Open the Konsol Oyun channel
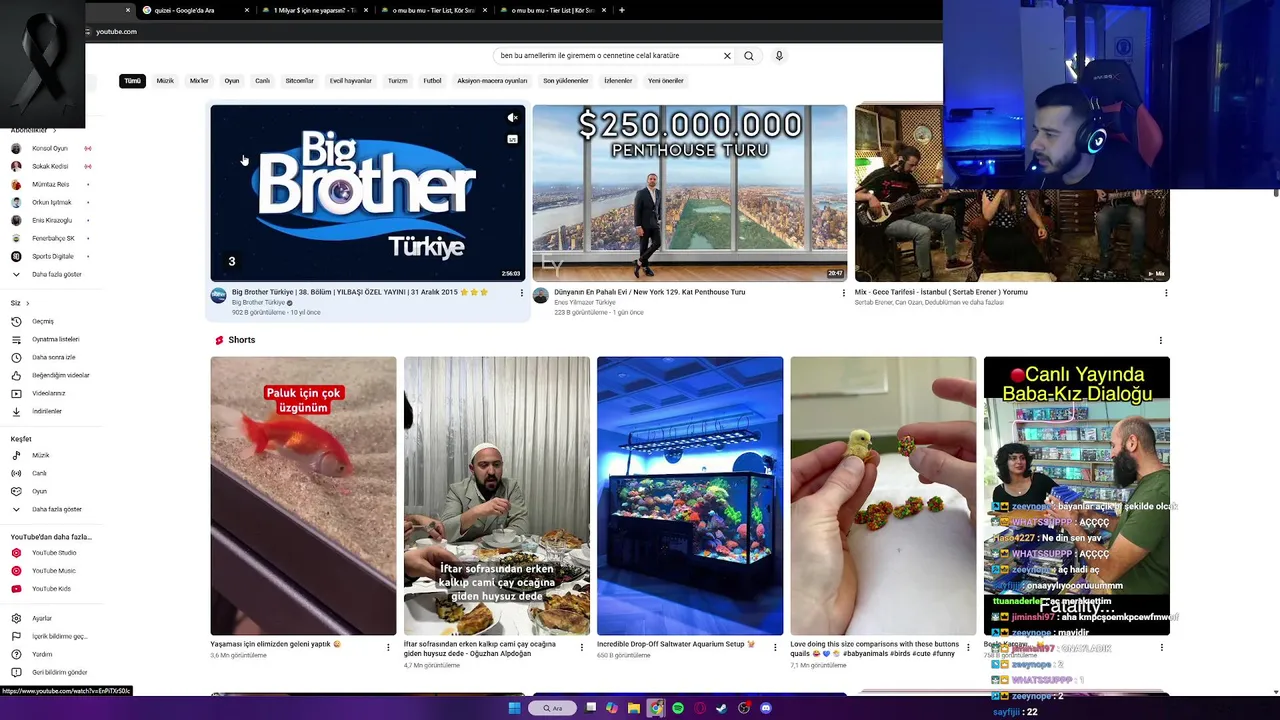This screenshot has width=1280, height=720. point(48,148)
